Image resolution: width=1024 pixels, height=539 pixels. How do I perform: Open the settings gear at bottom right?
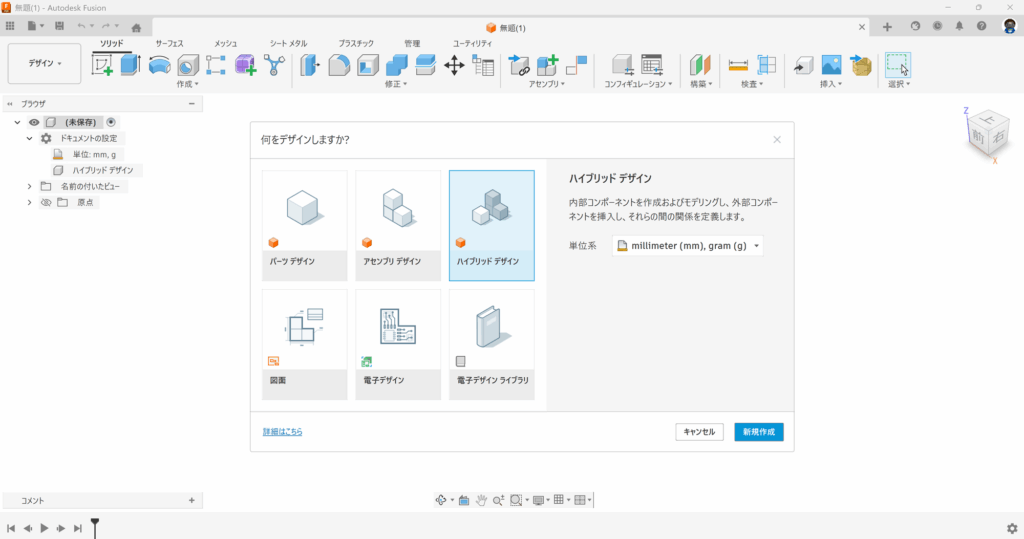1011,528
